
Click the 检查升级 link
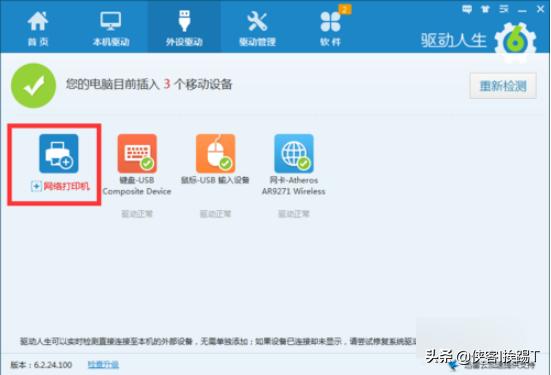(x=103, y=364)
